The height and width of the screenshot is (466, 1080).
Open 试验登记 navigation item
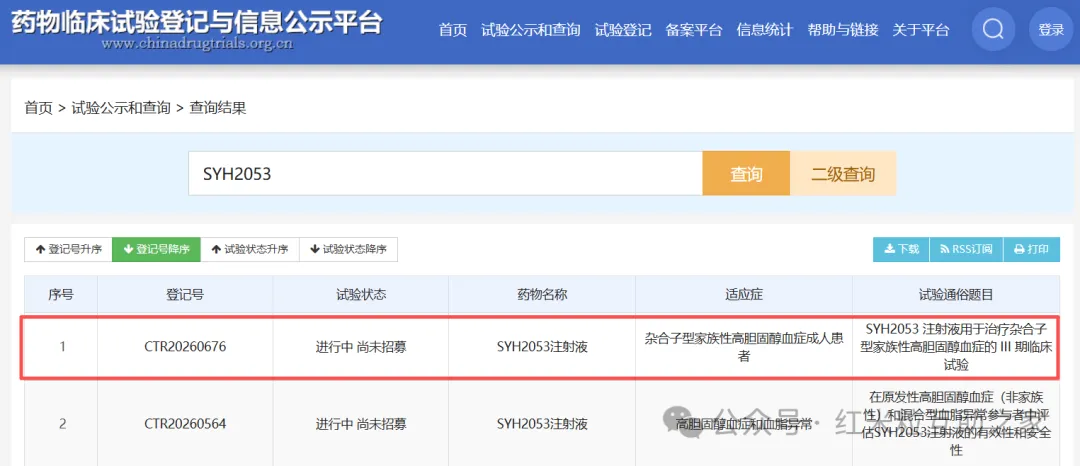pyautogui.click(x=623, y=30)
